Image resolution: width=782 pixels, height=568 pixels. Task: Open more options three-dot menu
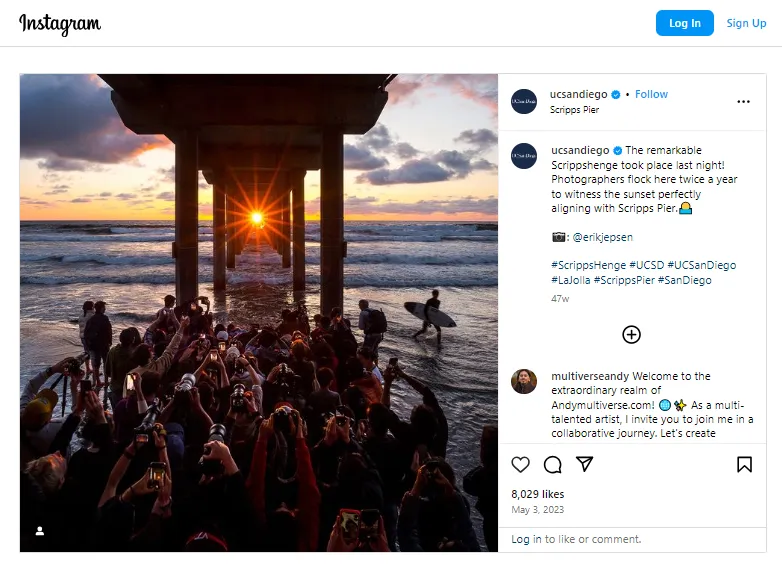743,101
